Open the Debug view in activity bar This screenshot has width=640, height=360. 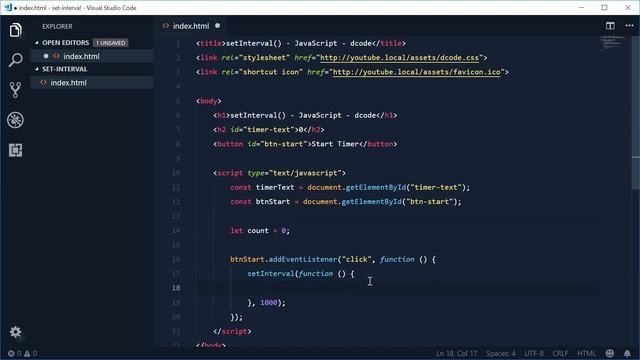[16, 120]
